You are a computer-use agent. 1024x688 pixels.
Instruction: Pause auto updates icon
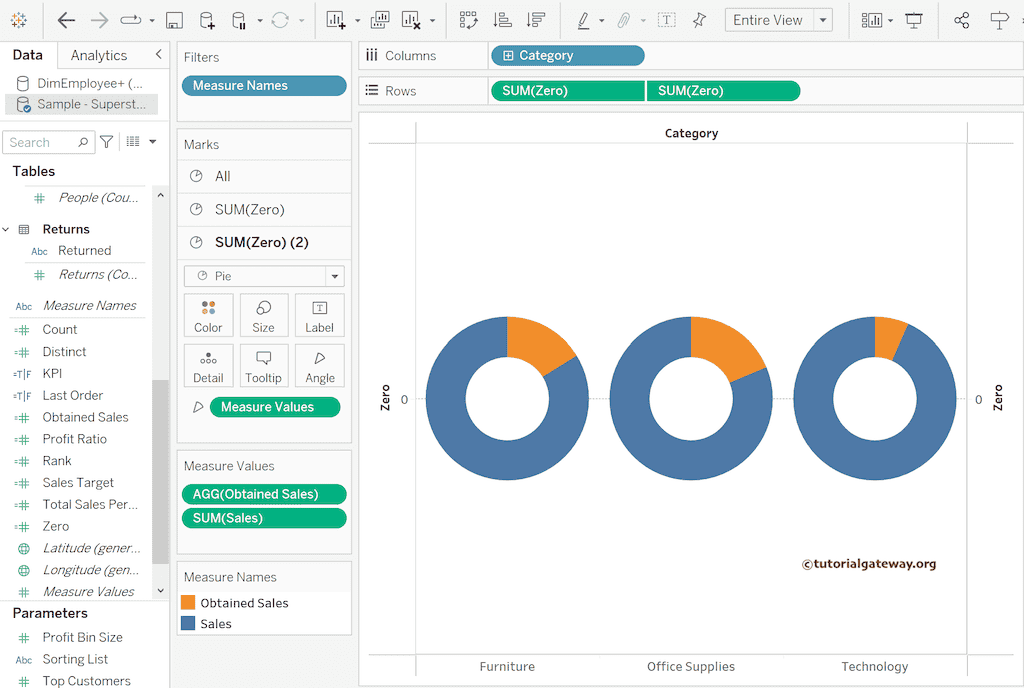click(x=239, y=20)
